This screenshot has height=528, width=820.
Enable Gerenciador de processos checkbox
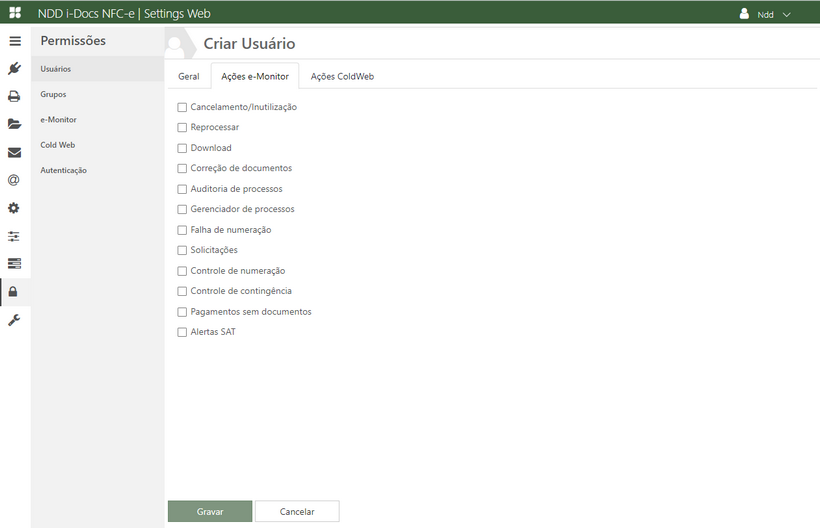point(182,210)
